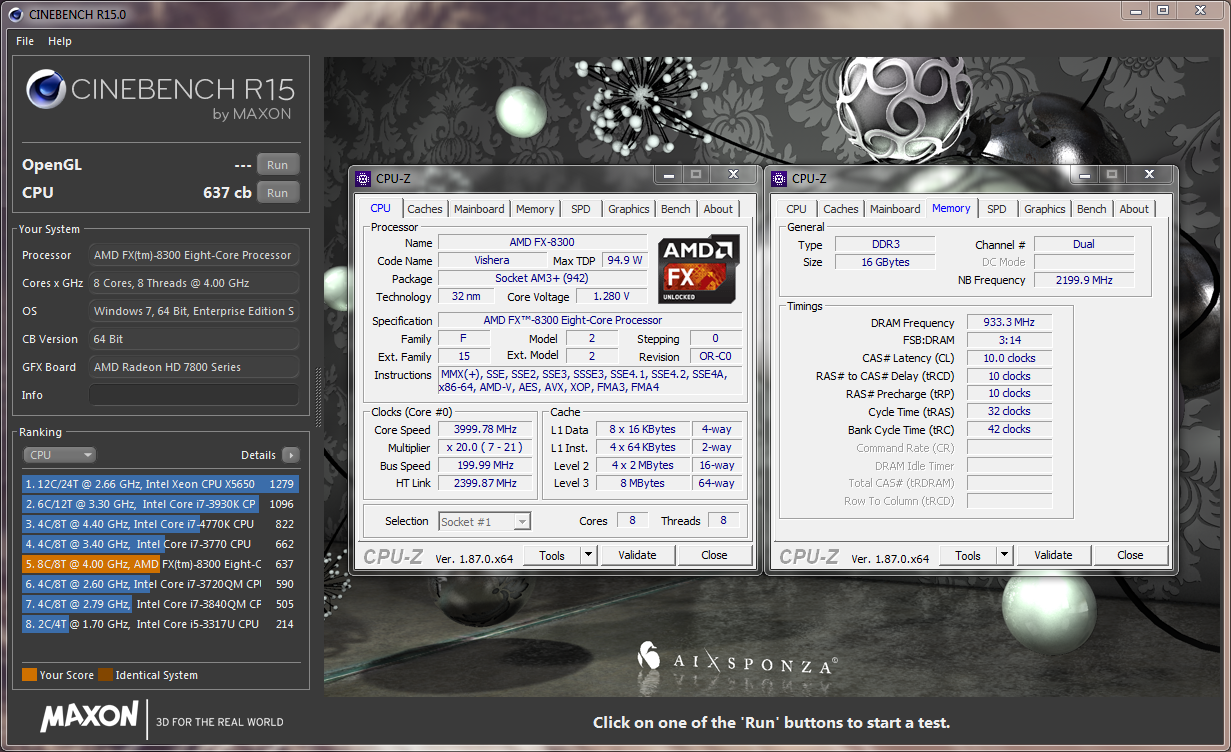Select Intel Core i7-3770 ranking row
Screen dimensions: 1231x752
(160, 544)
